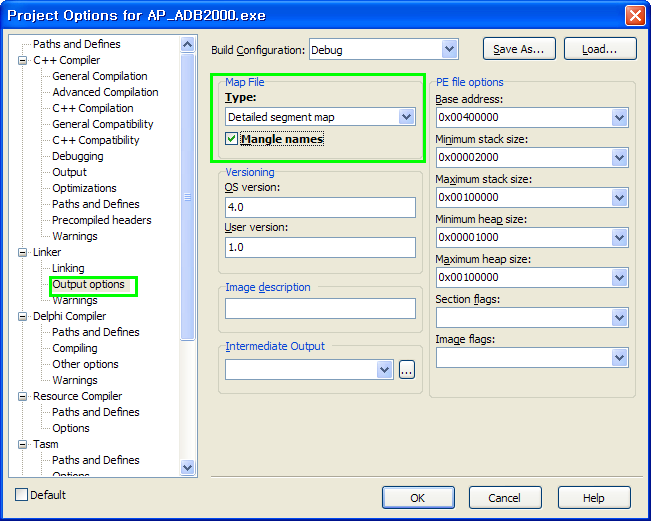Open the Map File Type dropdown
This screenshot has width=651, height=521.
click(406, 117)
